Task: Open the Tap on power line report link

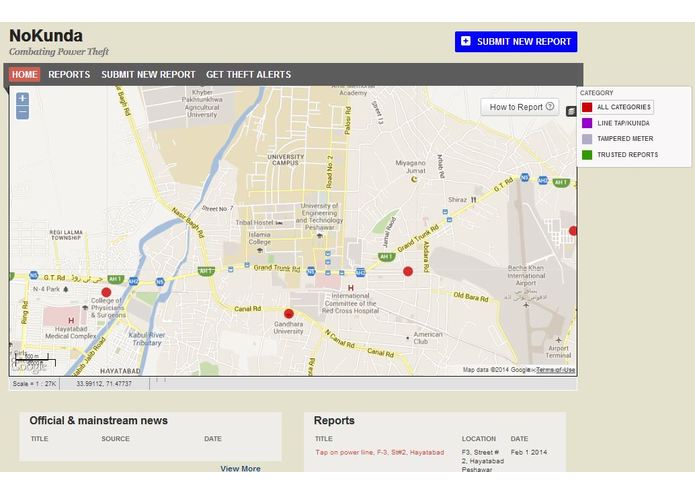Action: tap(379, 452)
